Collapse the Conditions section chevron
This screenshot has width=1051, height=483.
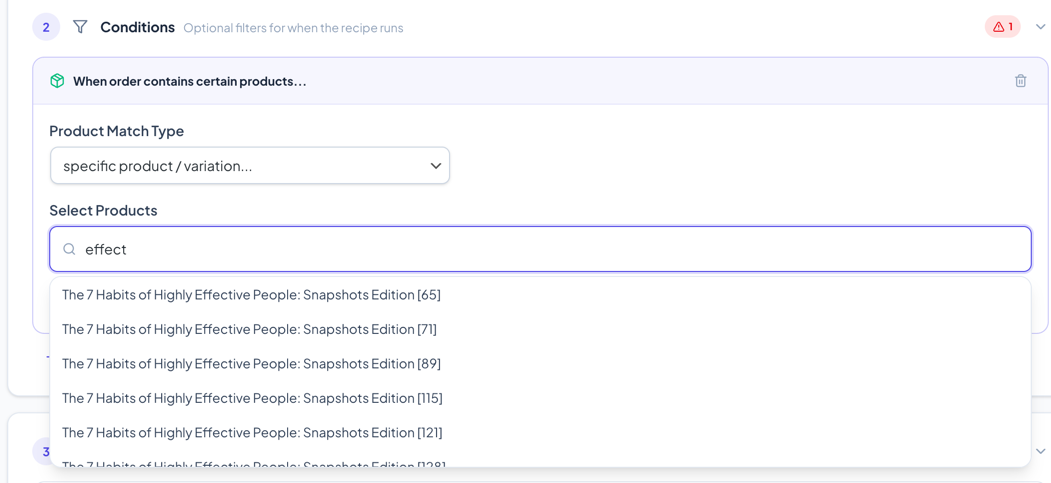tap(1040, 27)
